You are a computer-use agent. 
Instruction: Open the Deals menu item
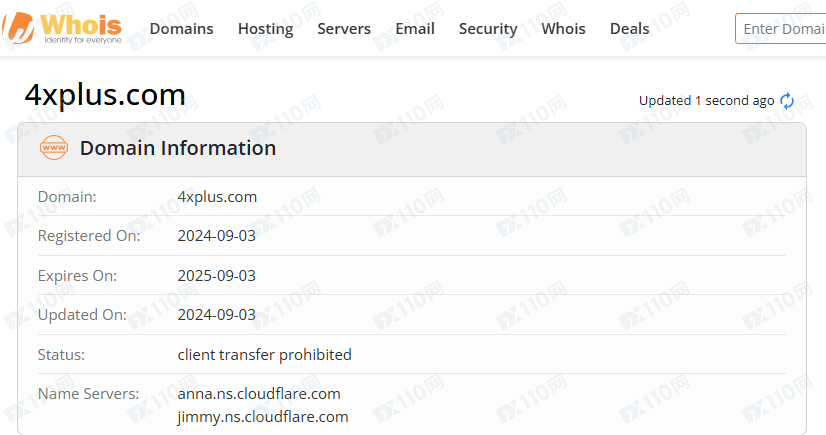pyautogui.click(x=630, y=28)
